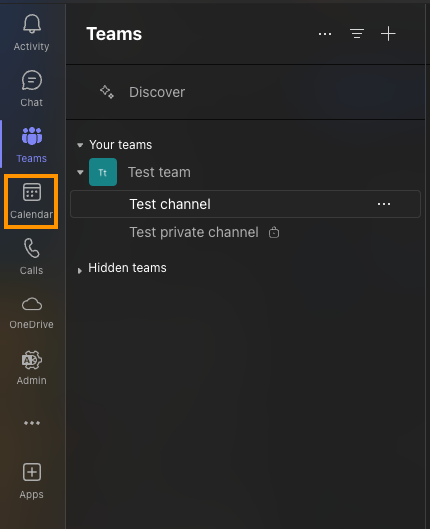Open the Discover teams entry
The height and width of the screenshot is (529, 430).
pos(246,92)
